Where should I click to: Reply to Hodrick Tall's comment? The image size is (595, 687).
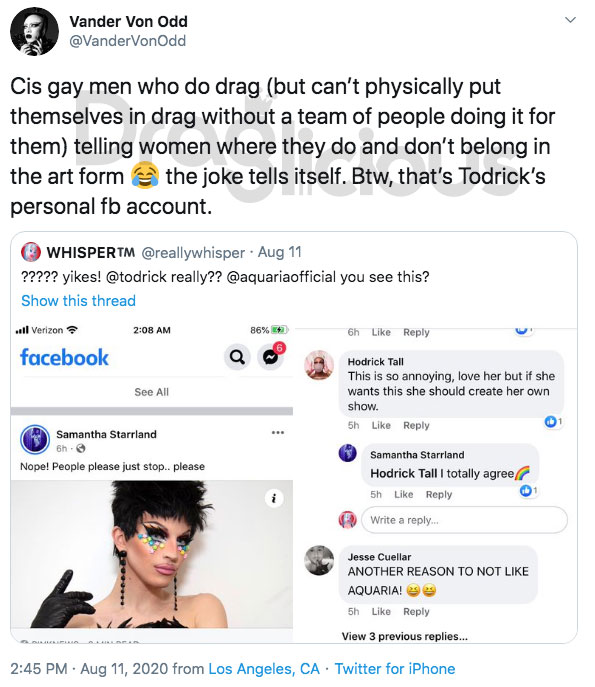click(x=416, y=425)
